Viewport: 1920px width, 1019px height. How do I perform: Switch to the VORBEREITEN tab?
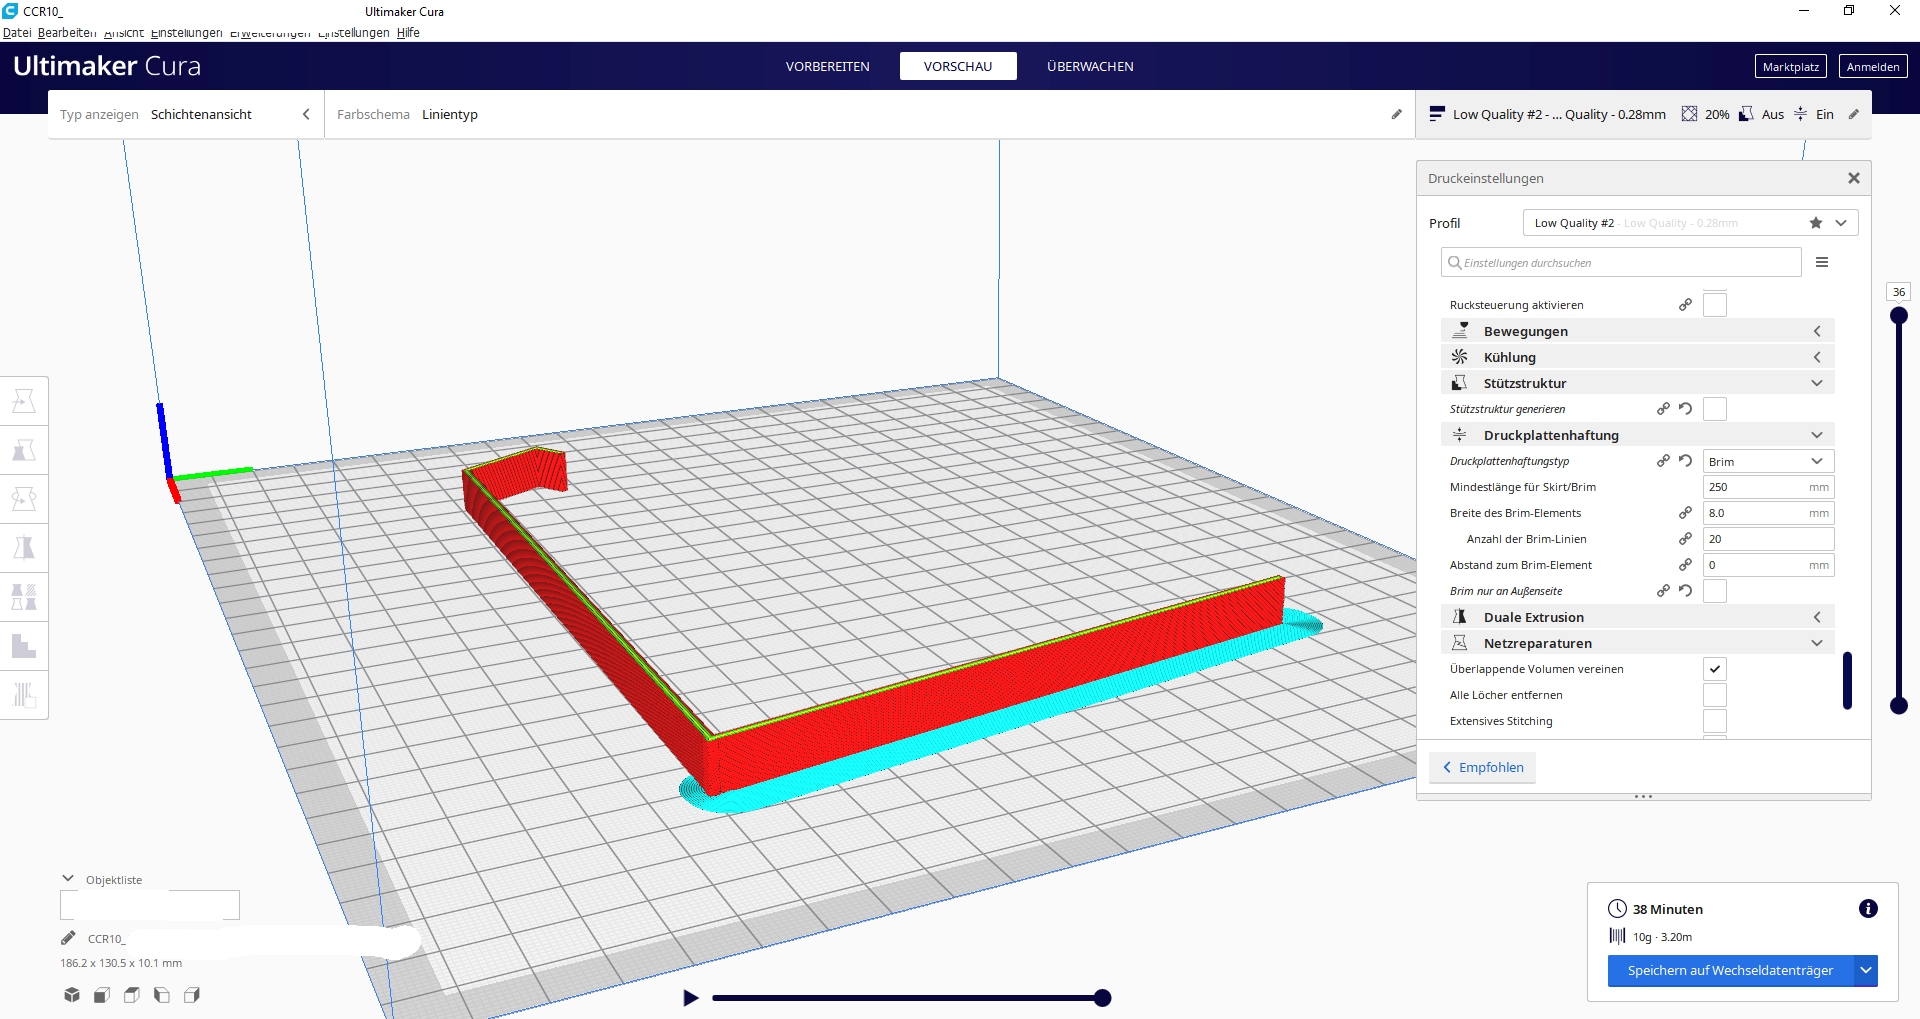tap(827, 66)
